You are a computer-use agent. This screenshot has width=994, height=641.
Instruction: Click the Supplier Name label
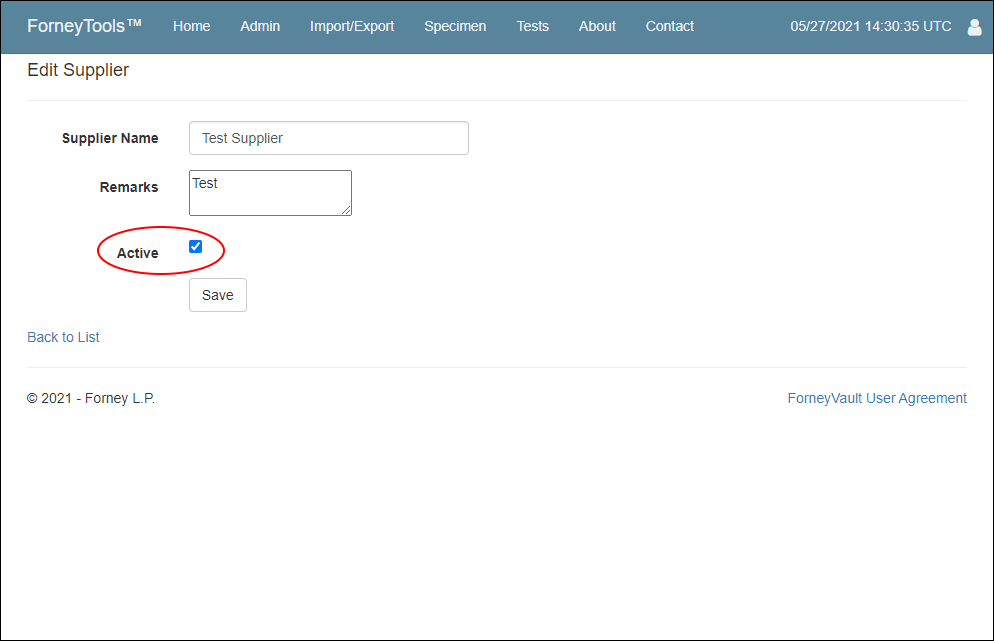pyautogui.click(x=110, y=138)
